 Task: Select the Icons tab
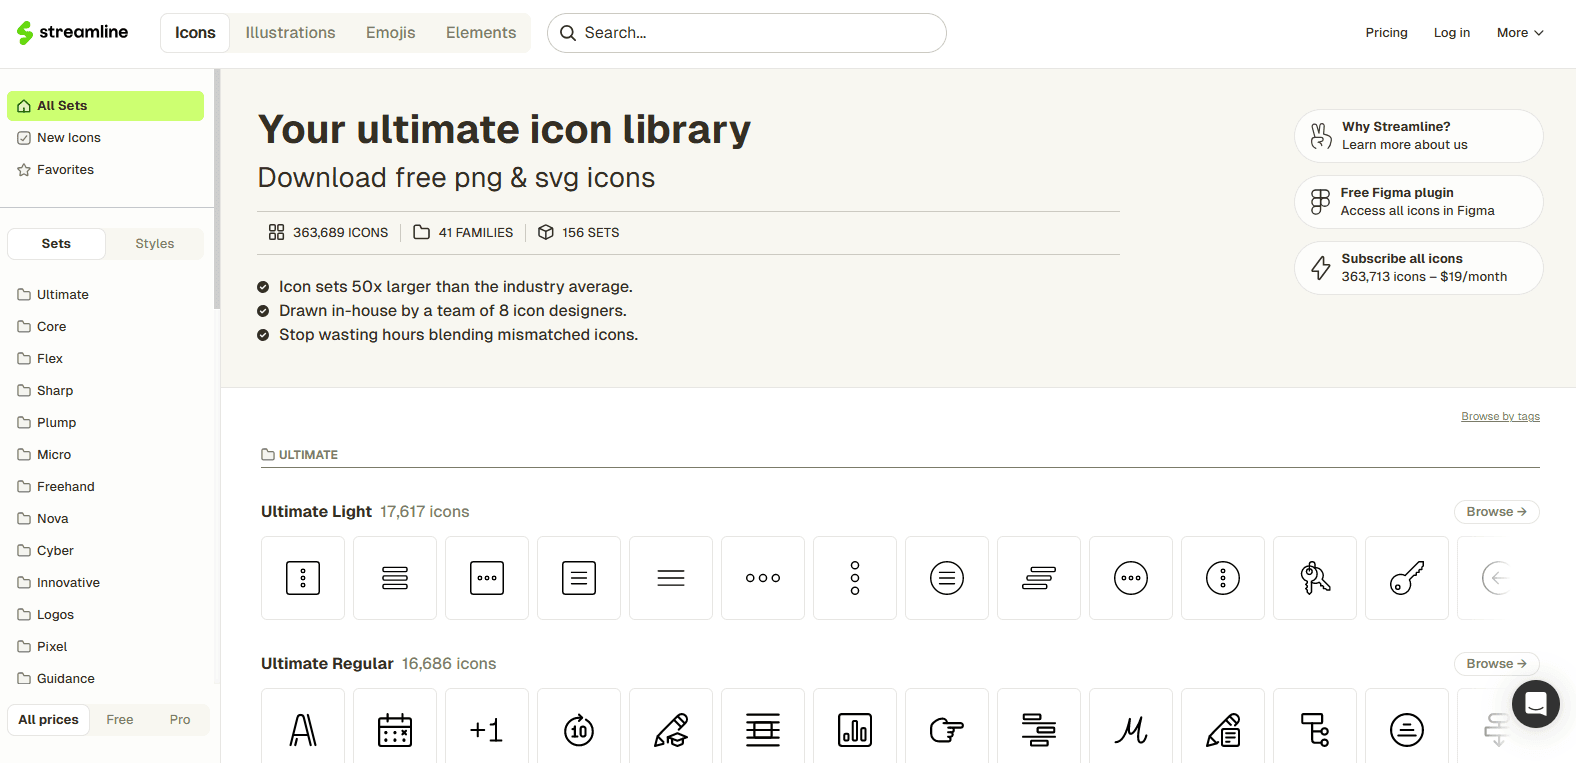tap(195, 33)
